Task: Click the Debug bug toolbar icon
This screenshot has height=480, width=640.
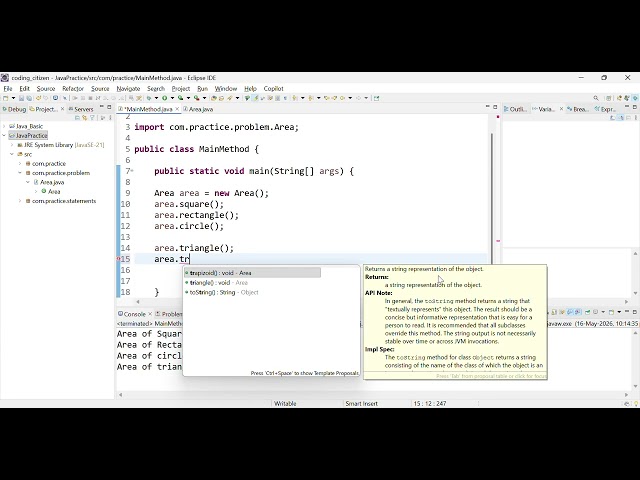Action: 149,98
